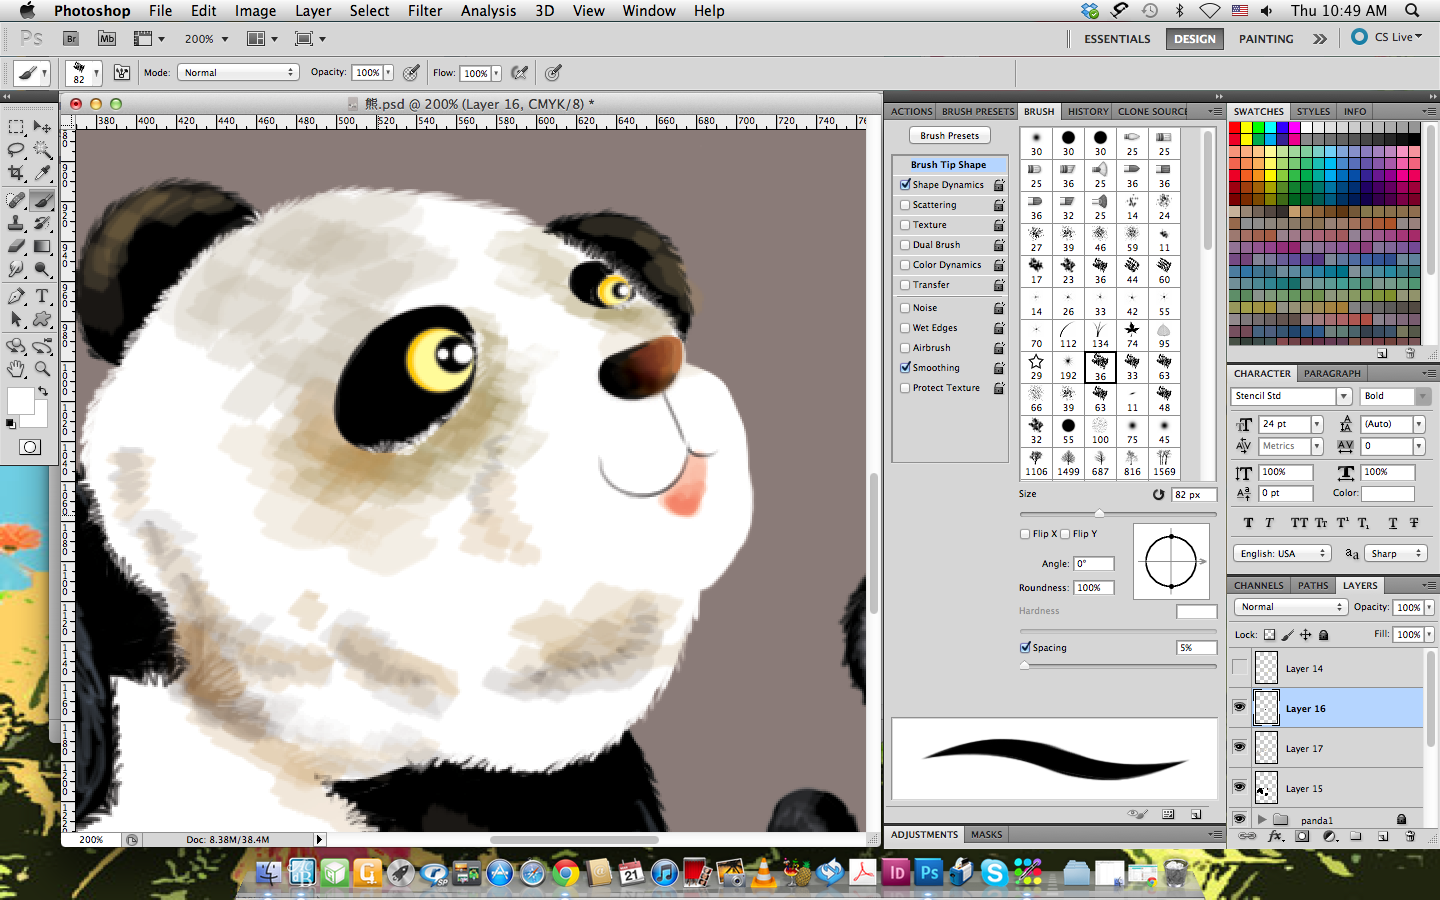Select the Zoom tool in toolbox
The height and width of the screenshot is (900, 1440).
pos(42,369)
